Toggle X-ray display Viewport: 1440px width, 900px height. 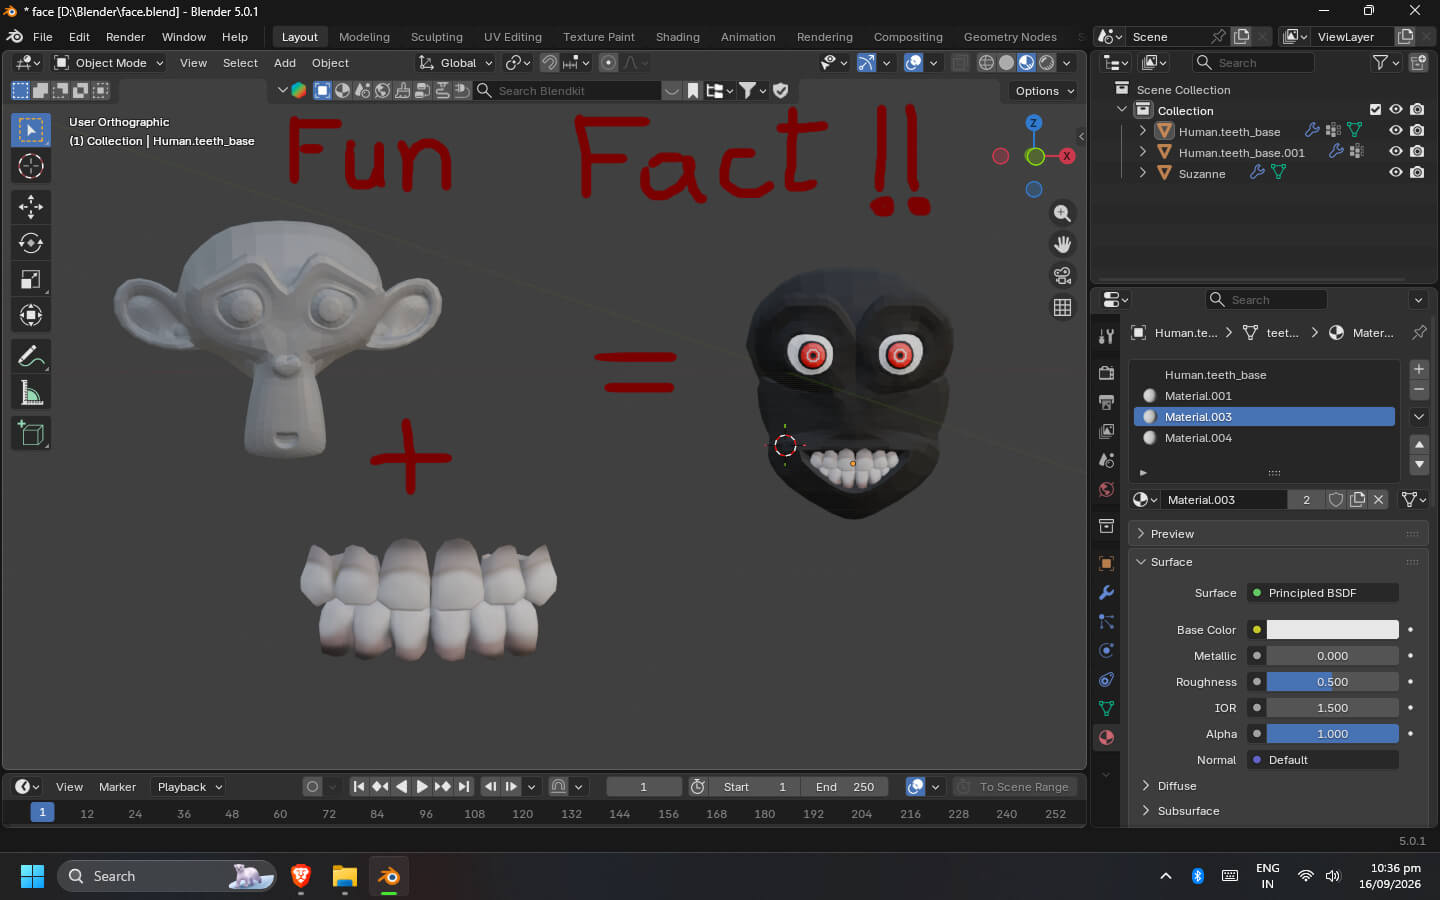click(x=960, y=62)
